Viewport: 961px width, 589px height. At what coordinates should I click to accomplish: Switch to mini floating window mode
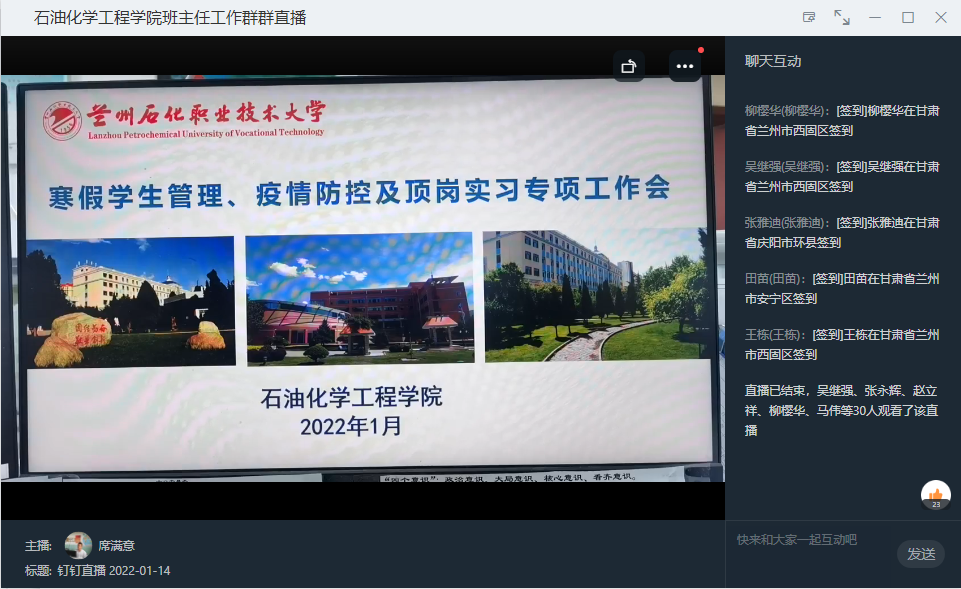pyautogui.click(x=809, y=17)
